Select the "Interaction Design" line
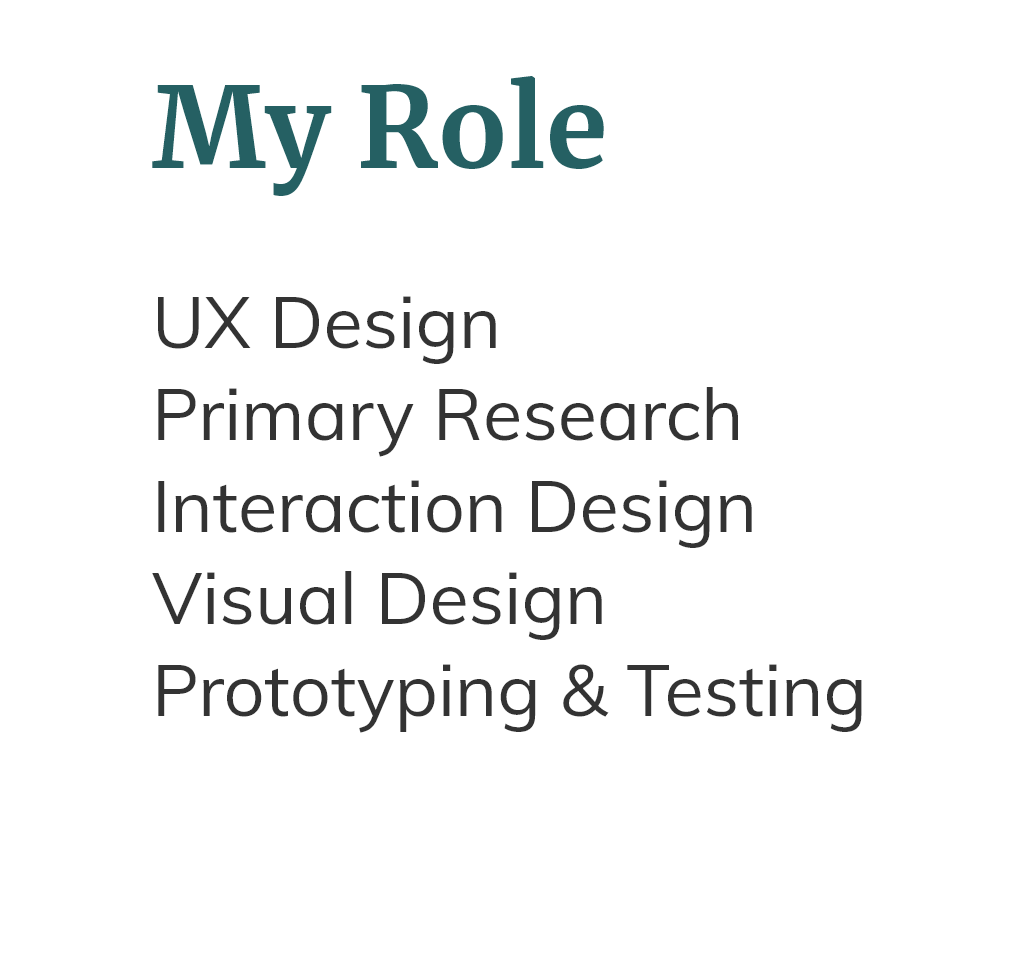This screenshot has height=972, width=1024. pos(455,509)
